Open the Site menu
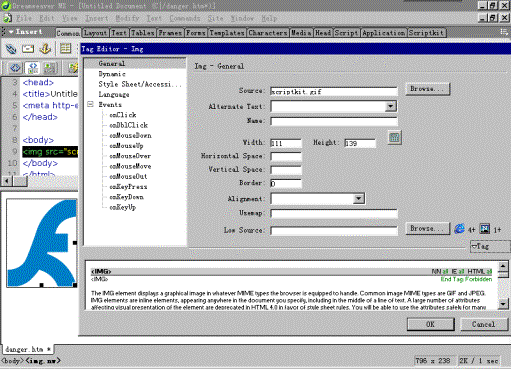Screen dimensions: 511x369 pos(216,18)
